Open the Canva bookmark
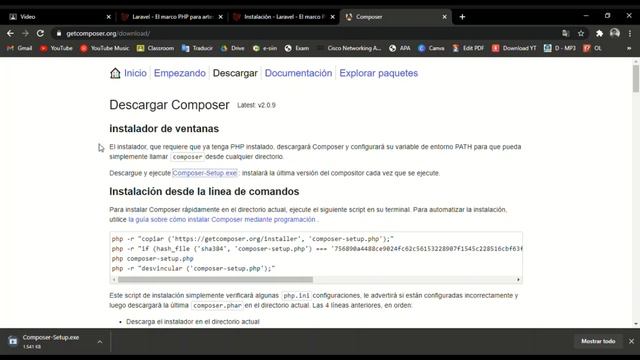This screenshot has height=360, width=640. click(431, 48)
